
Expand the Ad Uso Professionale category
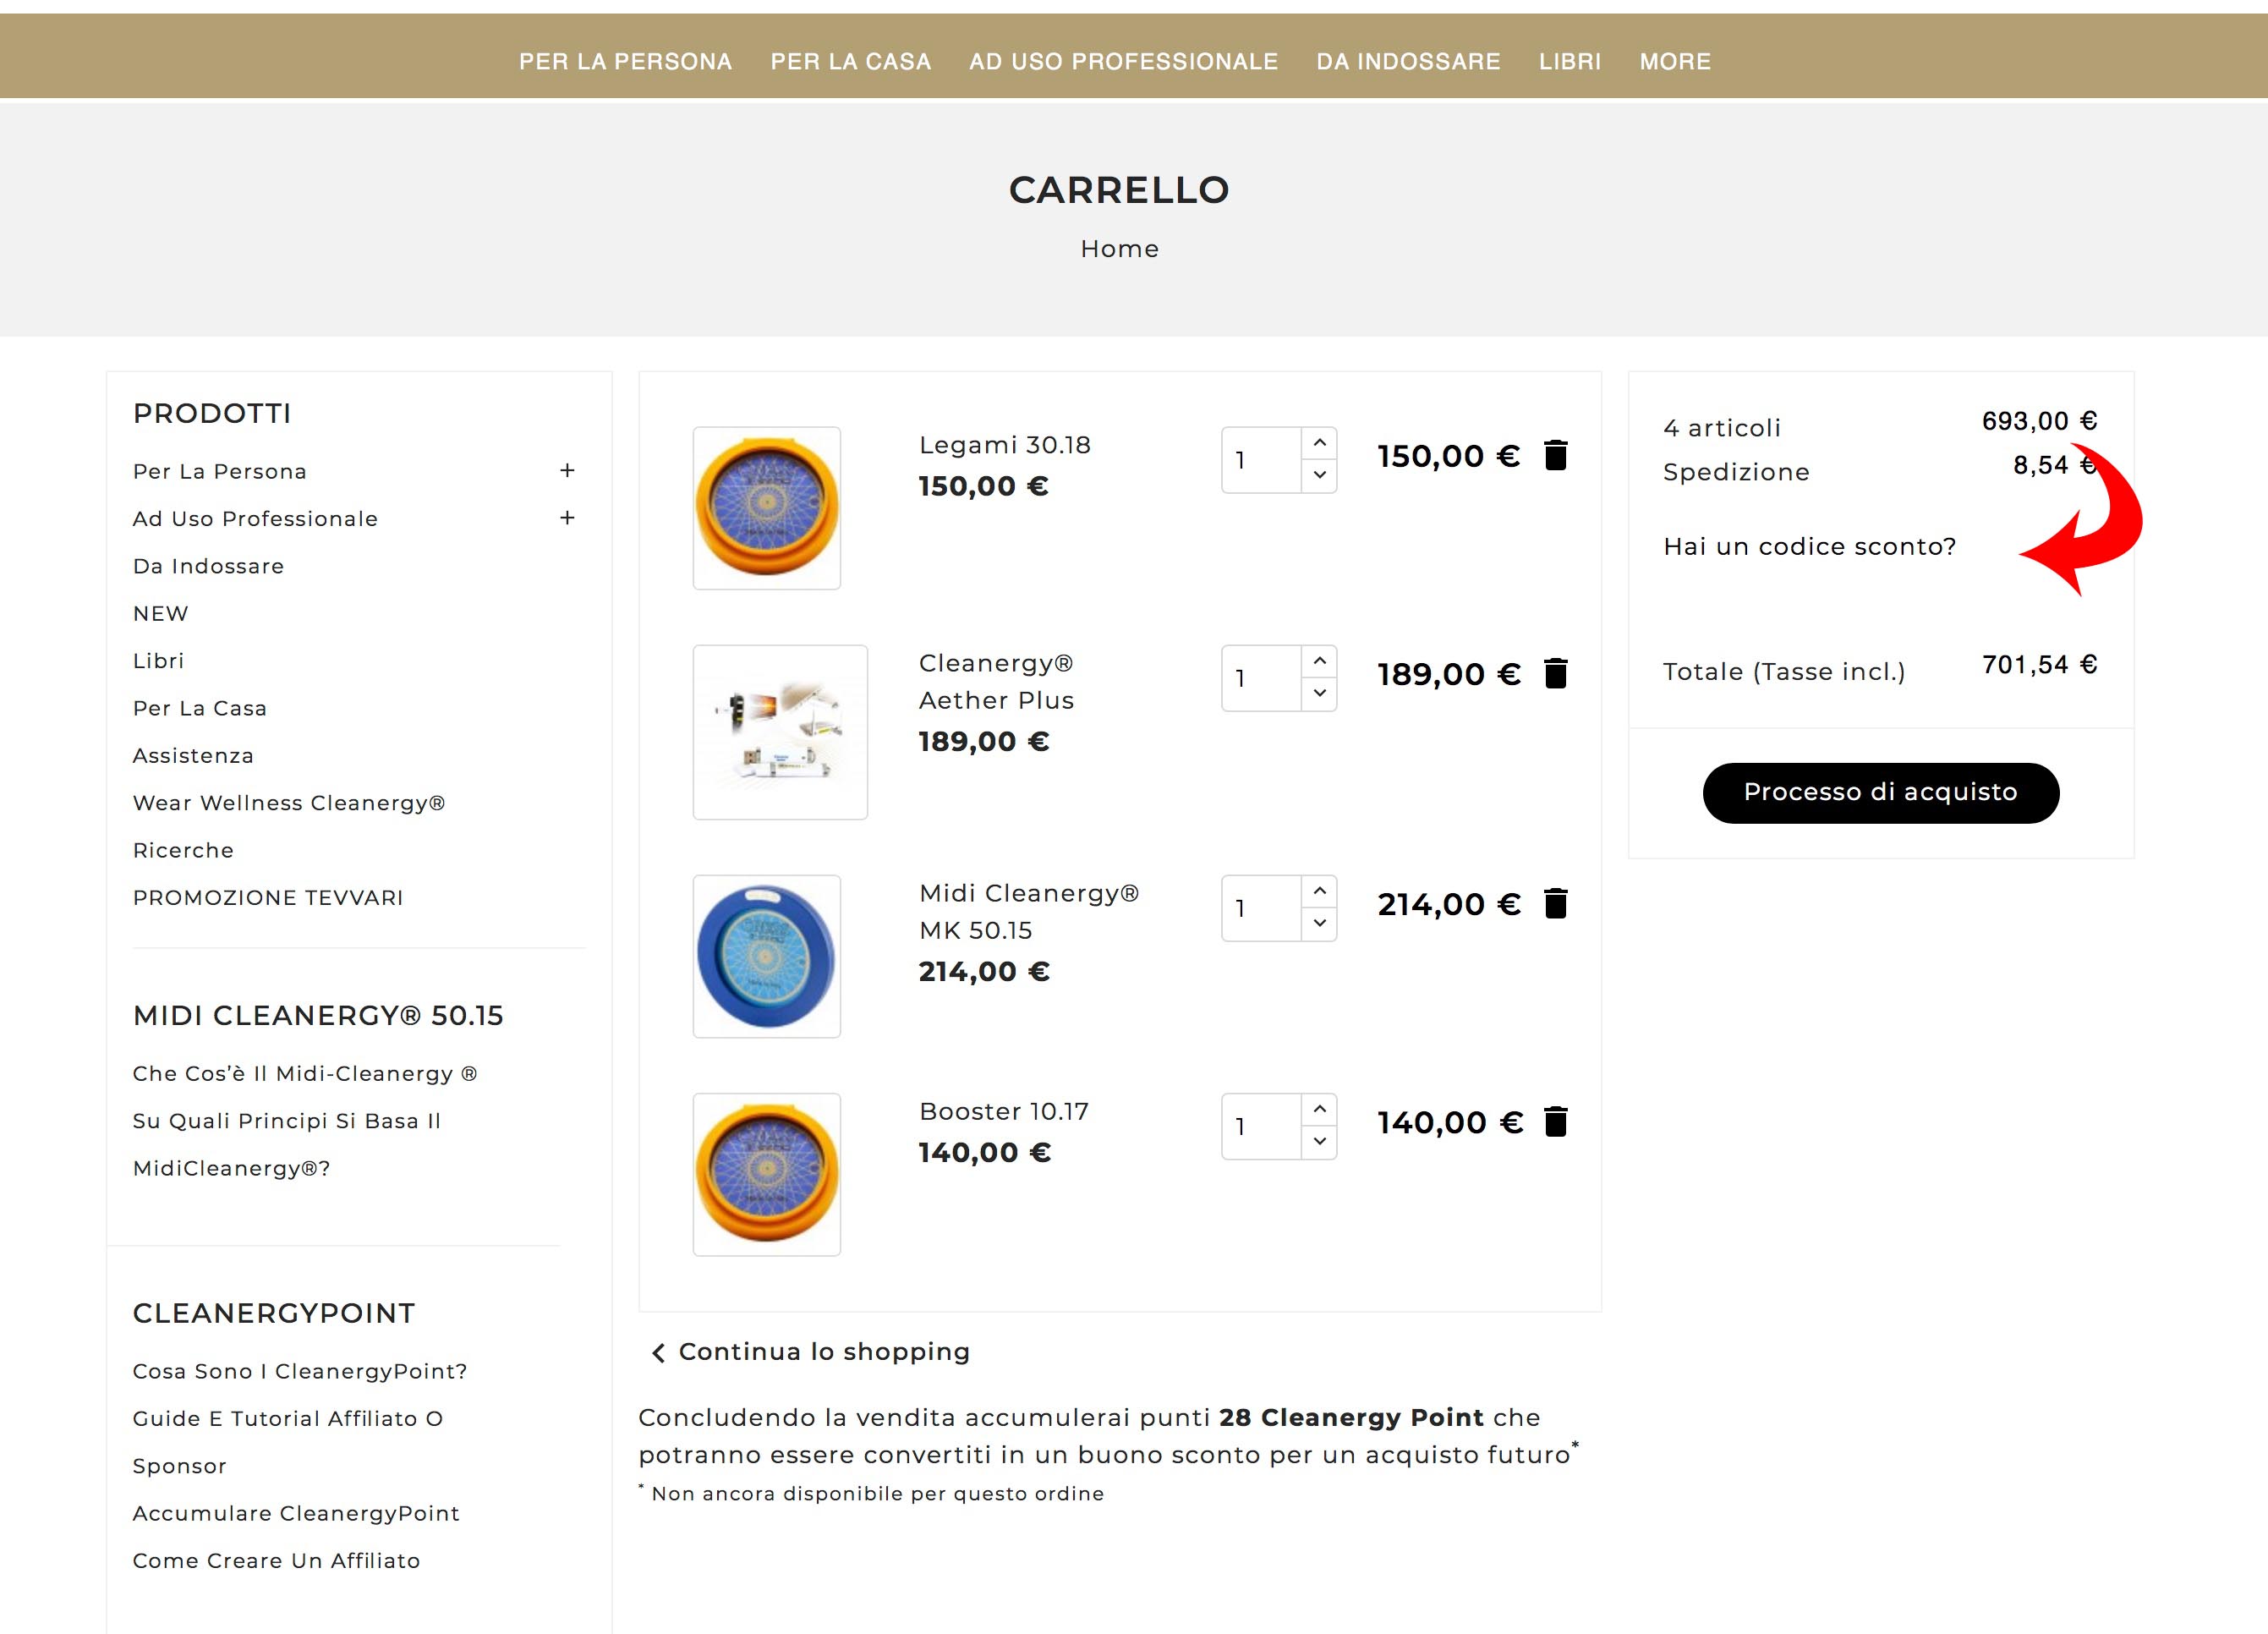[567, 518]
